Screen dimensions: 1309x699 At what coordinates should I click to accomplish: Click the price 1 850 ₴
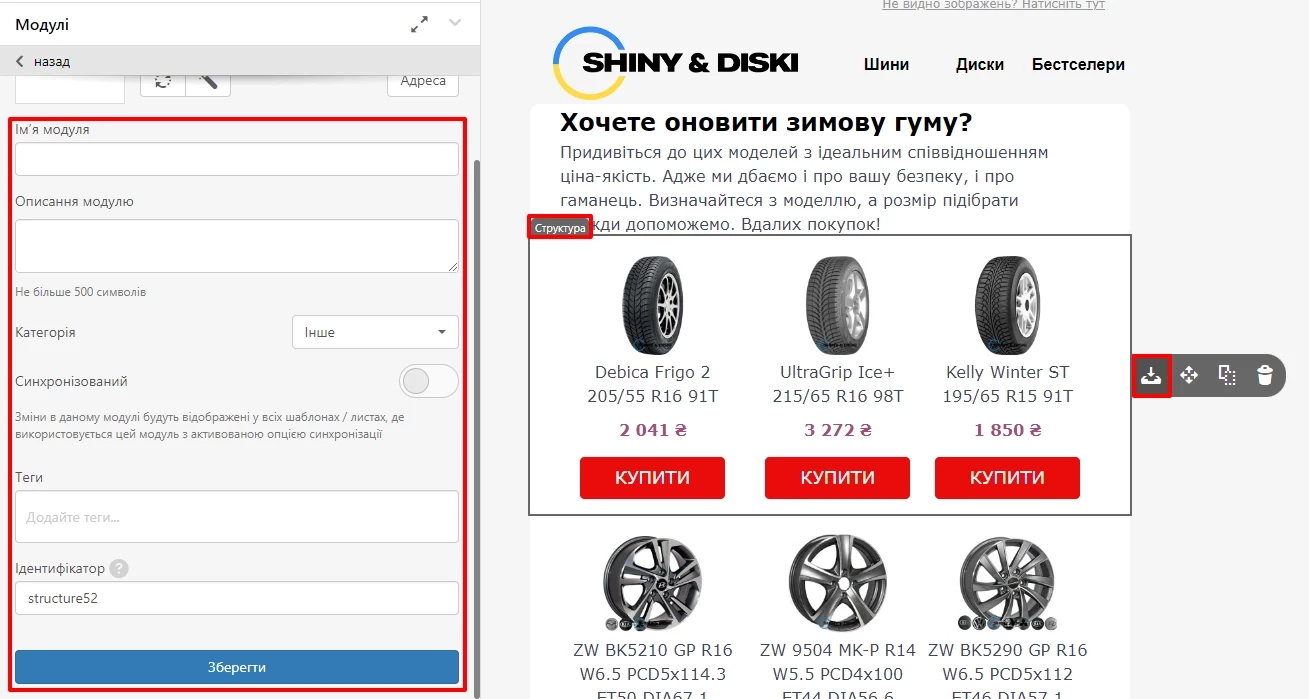point(1007,430)
